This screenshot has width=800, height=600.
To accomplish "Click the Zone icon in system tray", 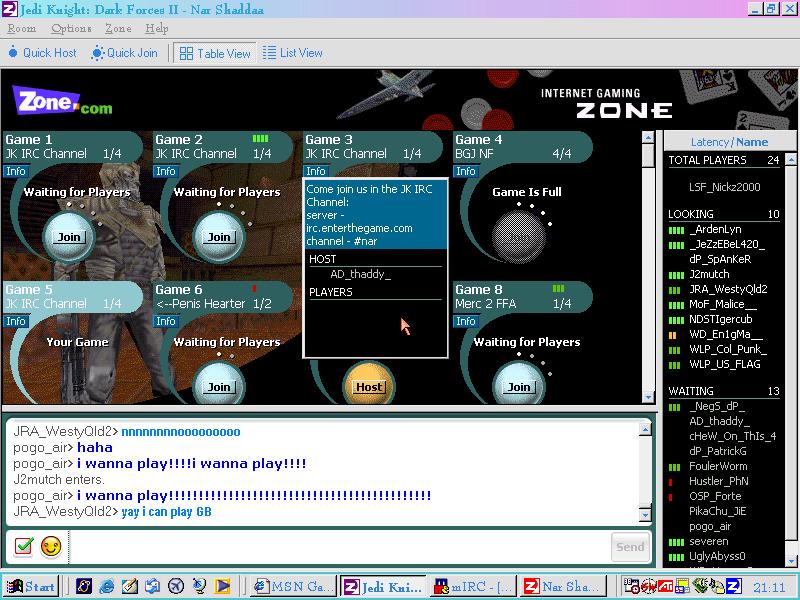I will 733,587.
